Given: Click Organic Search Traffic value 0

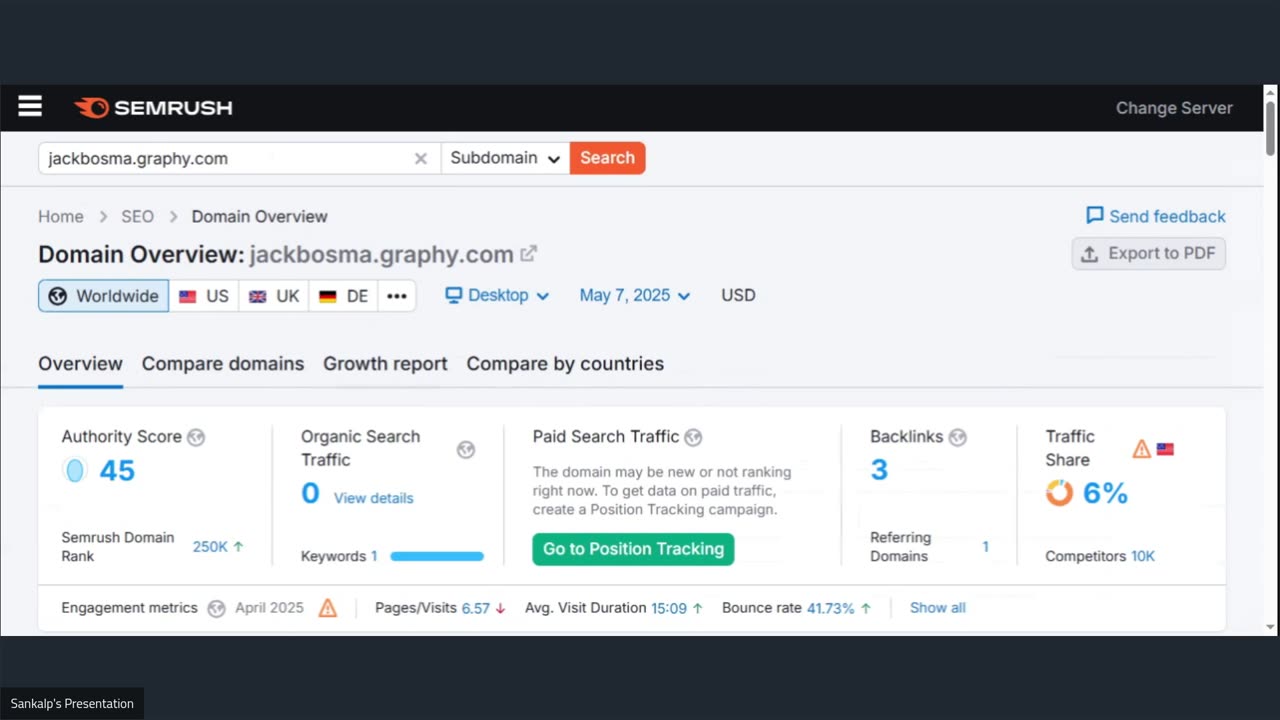Looking at the screenshot, I should (x=310, y=493).
